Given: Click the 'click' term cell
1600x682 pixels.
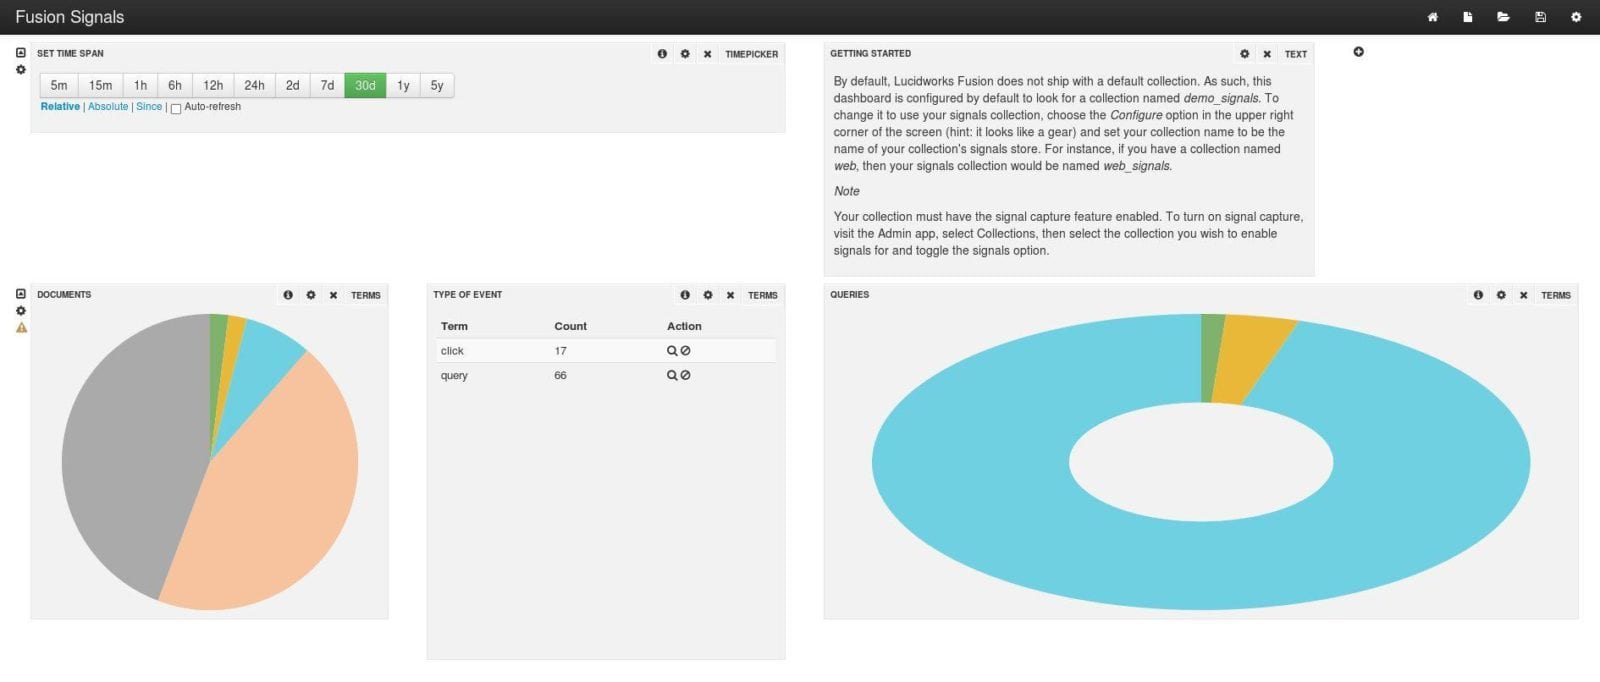Looking at the screenshot, I should pyautogui.click(x=452, y=351).
